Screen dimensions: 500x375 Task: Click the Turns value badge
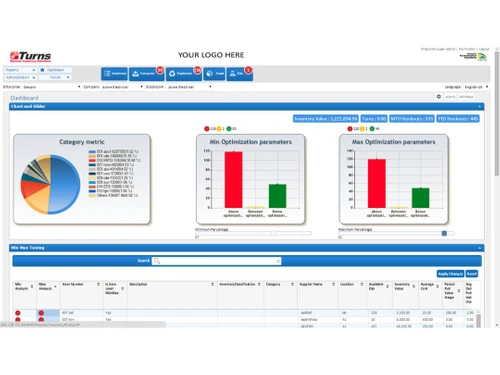[x=374, y=119]
